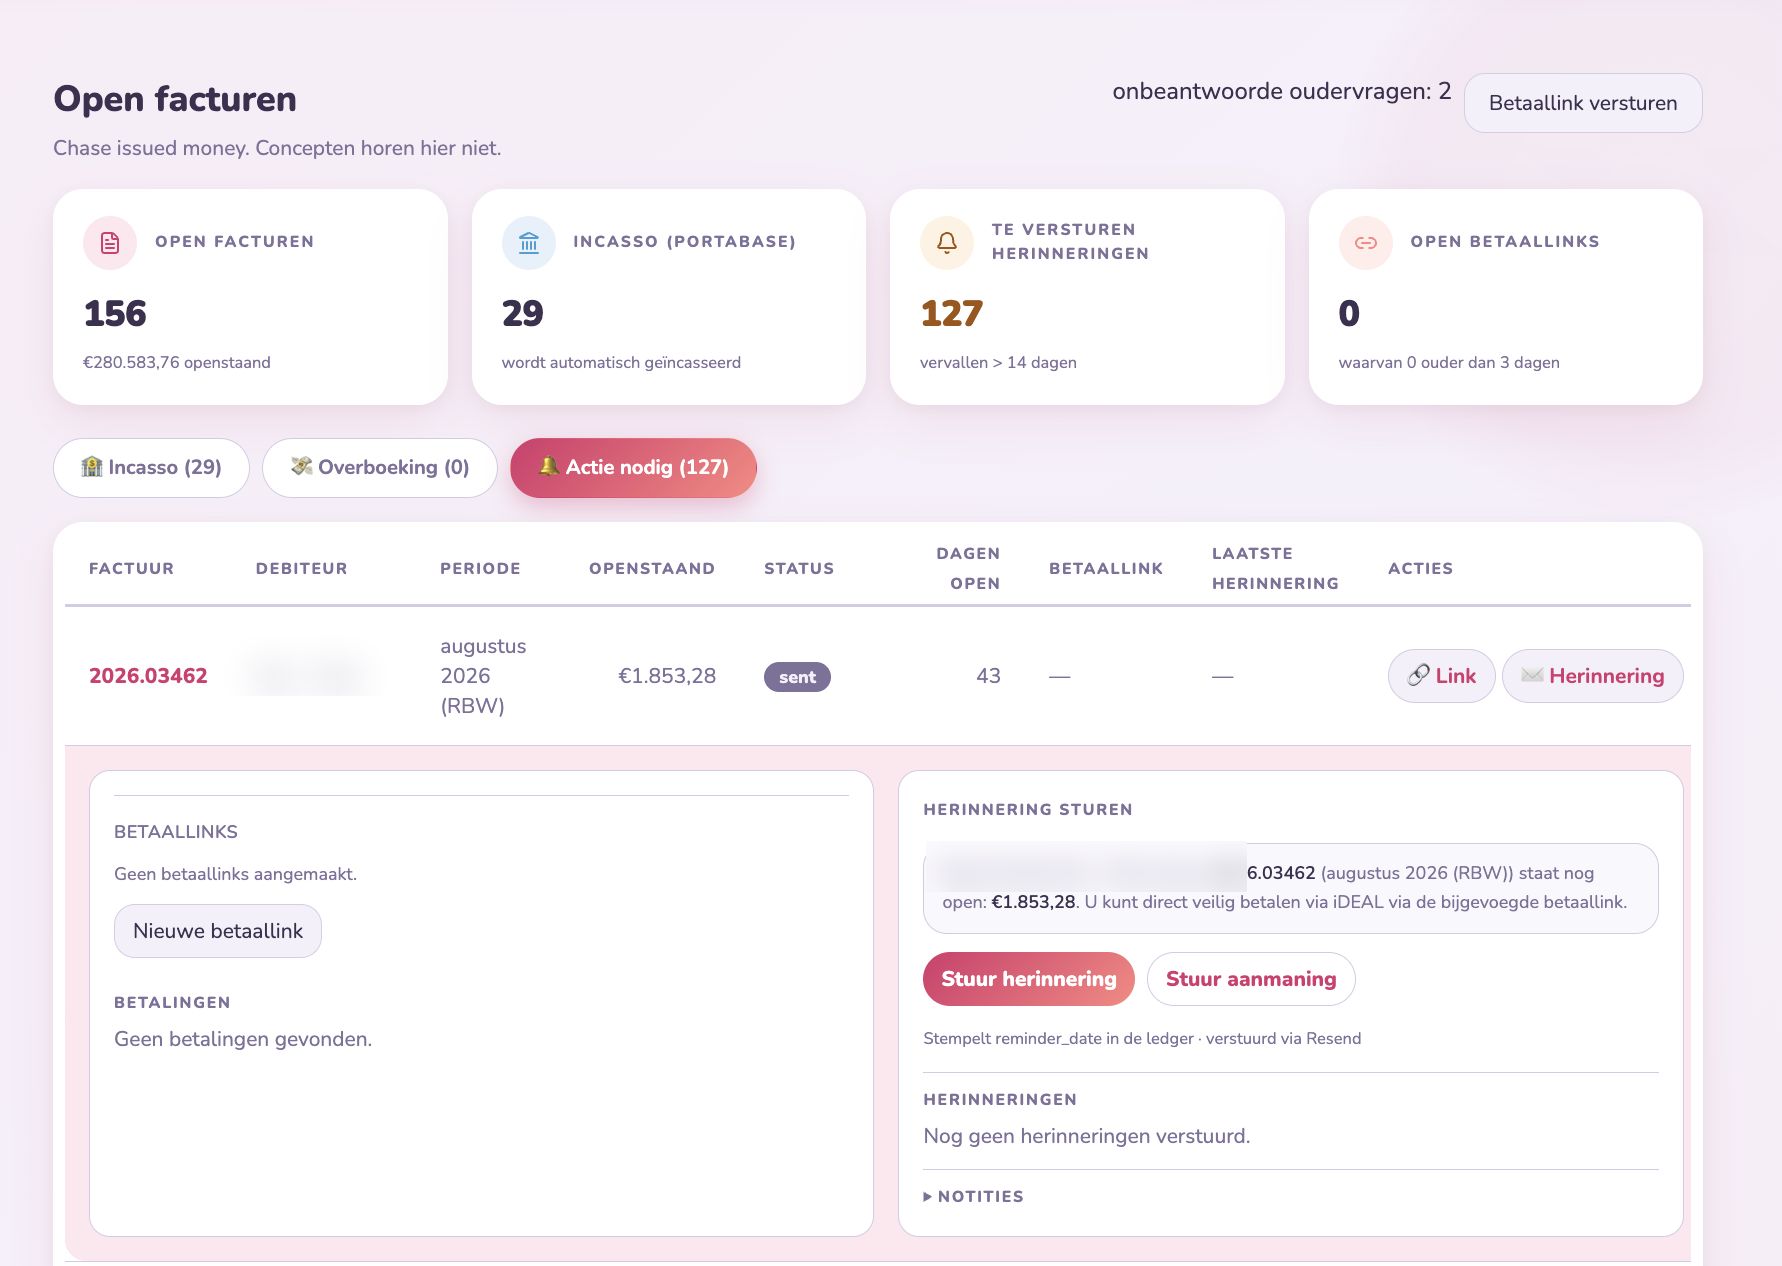Click the bank icon on Incasso card
The width and height of the screenshot is (1782, 1266).
coord(529,243)
